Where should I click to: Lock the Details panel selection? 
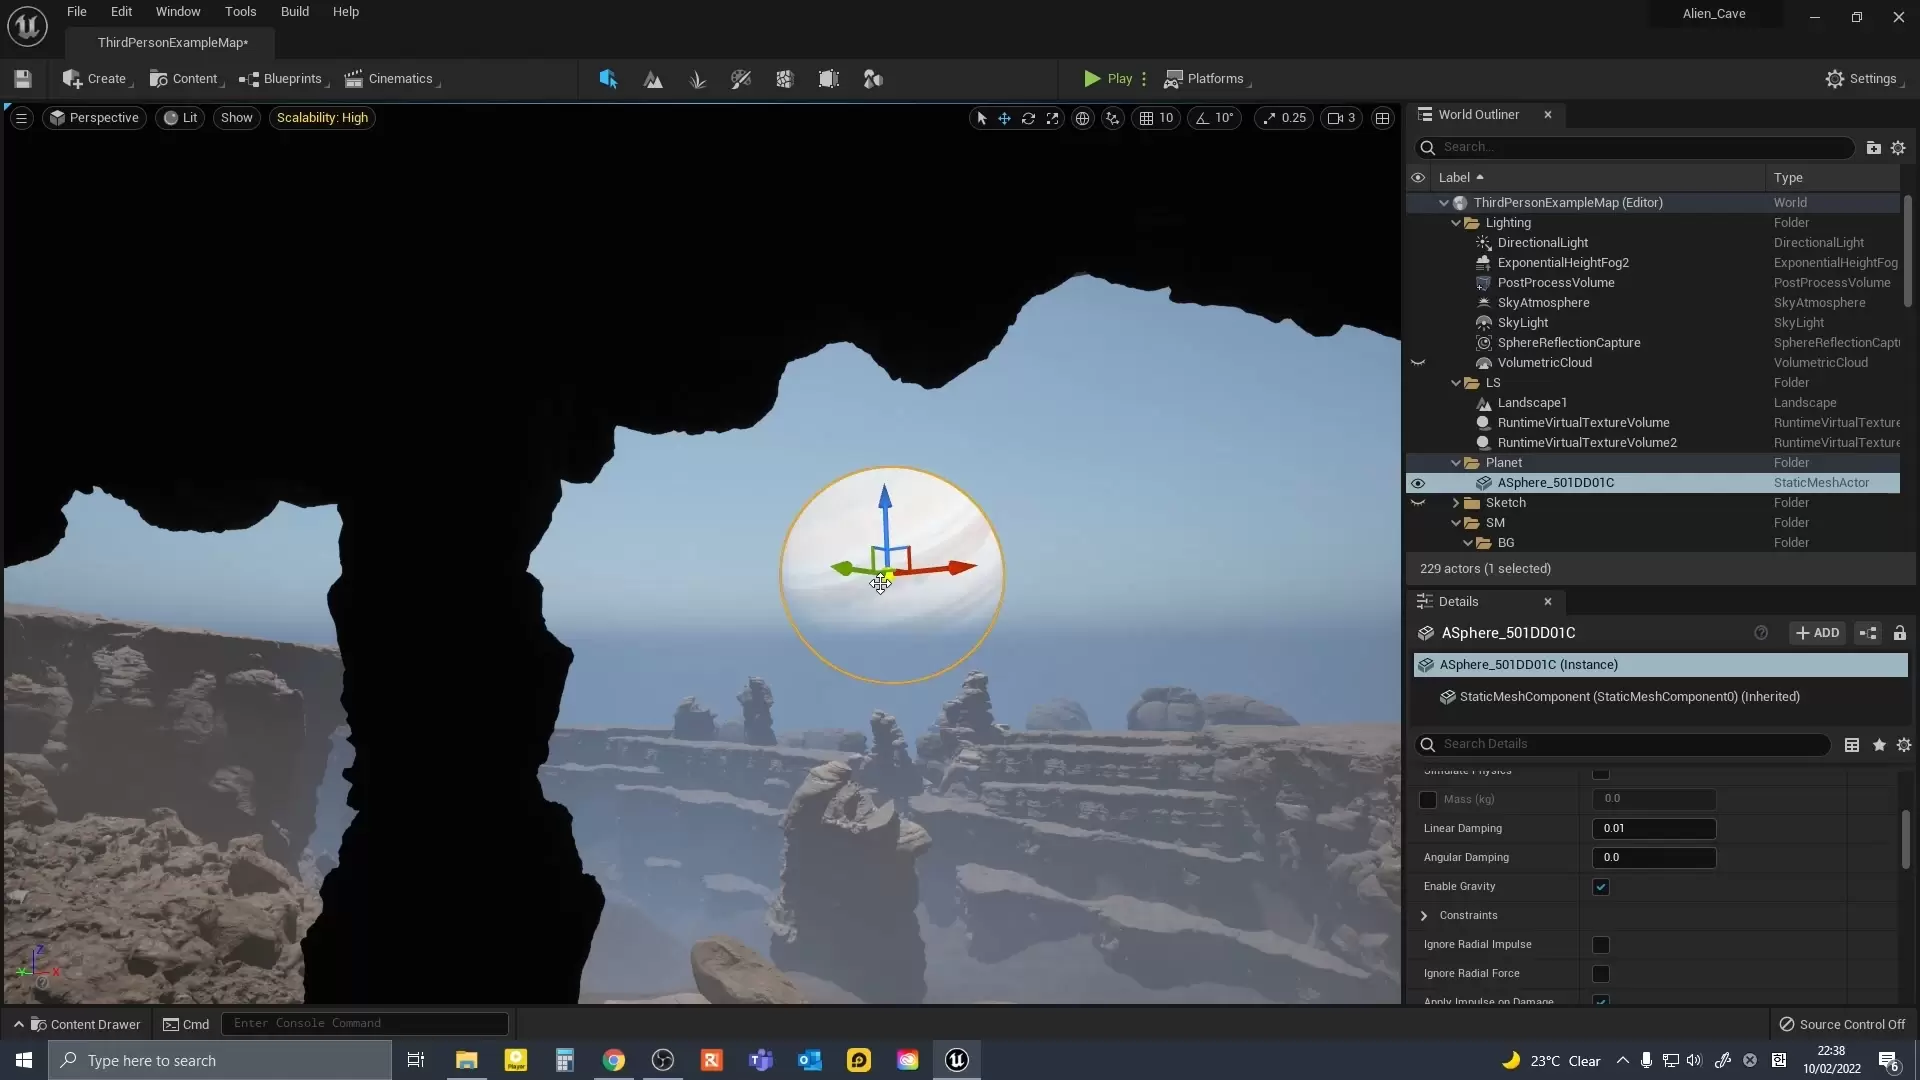(x=1899, y=633)
